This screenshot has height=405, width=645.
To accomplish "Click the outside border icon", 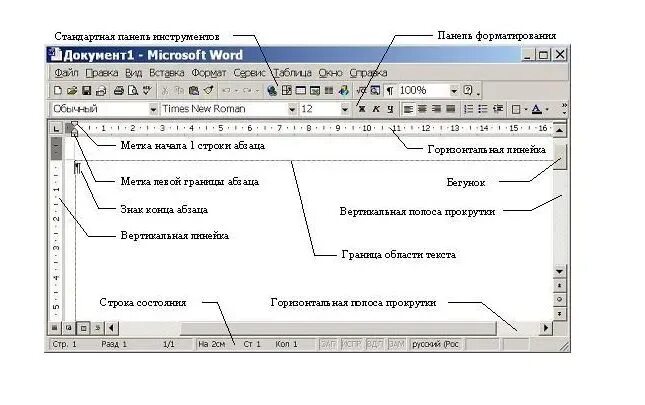I will 516,109.
